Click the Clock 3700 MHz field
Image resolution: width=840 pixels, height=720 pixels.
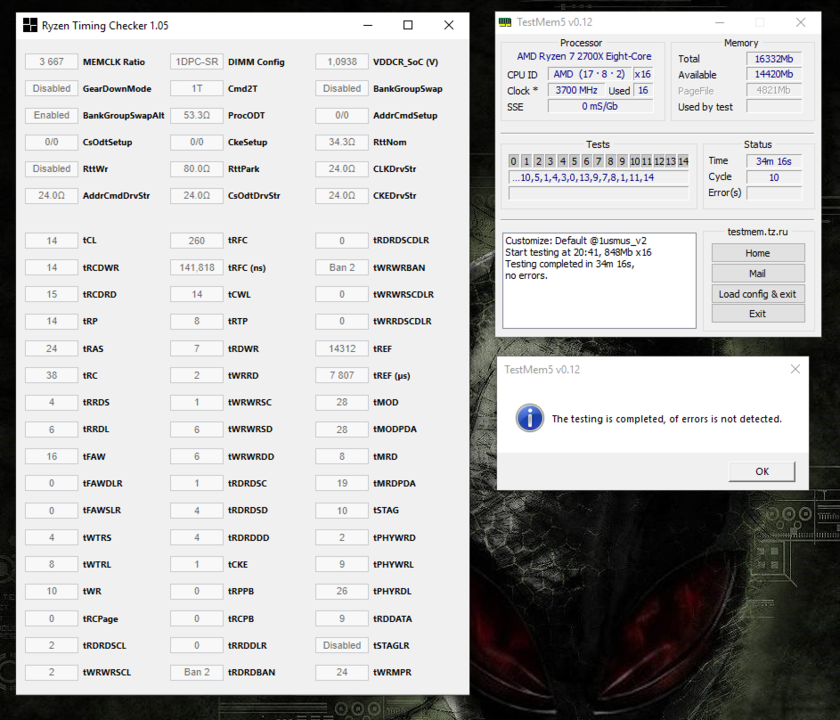coord(576,90)
